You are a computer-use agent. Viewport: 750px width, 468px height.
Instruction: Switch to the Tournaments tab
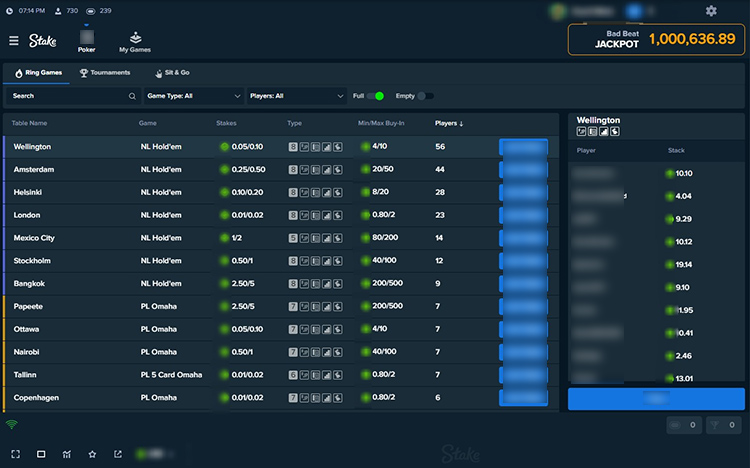[105, 73]
